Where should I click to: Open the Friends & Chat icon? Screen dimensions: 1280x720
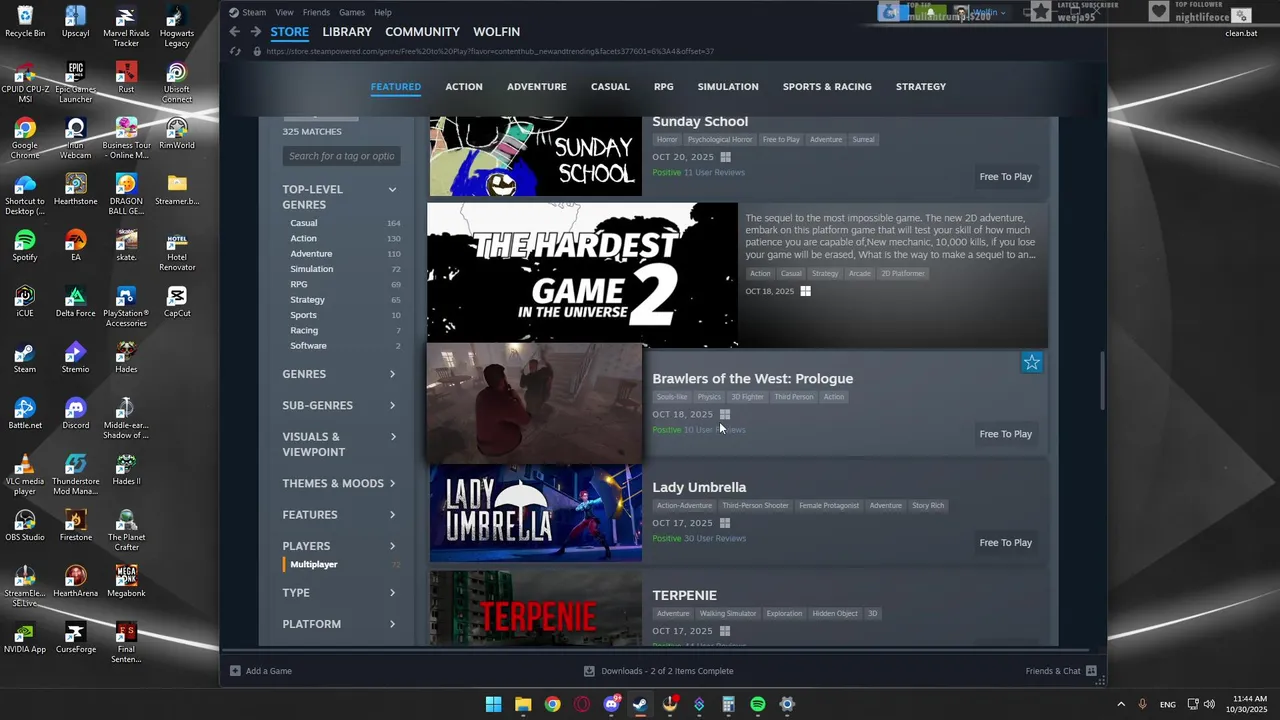click(x=1091, y=671)
